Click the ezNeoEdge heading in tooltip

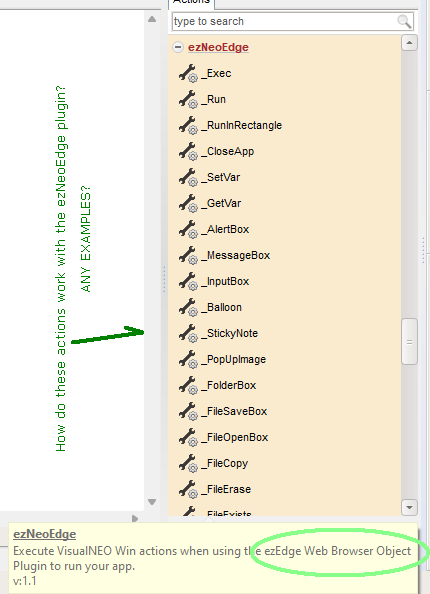tap(44, 534)
